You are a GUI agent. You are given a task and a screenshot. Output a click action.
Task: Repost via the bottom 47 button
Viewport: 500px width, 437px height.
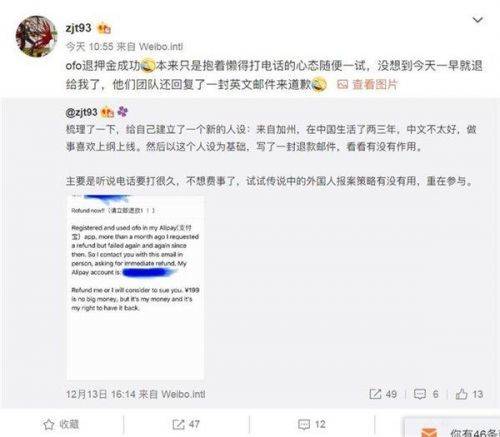186,424
